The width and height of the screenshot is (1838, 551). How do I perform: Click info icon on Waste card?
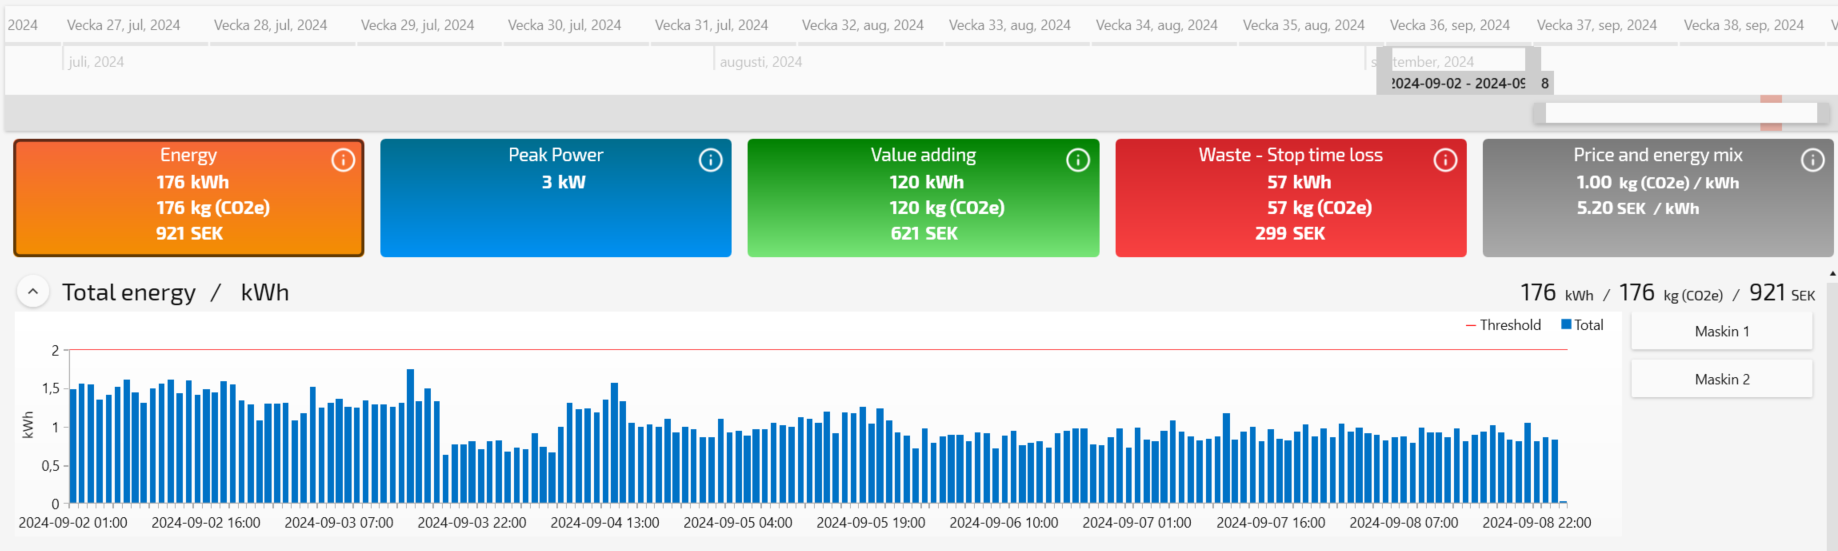click(x=1445, y=160)
